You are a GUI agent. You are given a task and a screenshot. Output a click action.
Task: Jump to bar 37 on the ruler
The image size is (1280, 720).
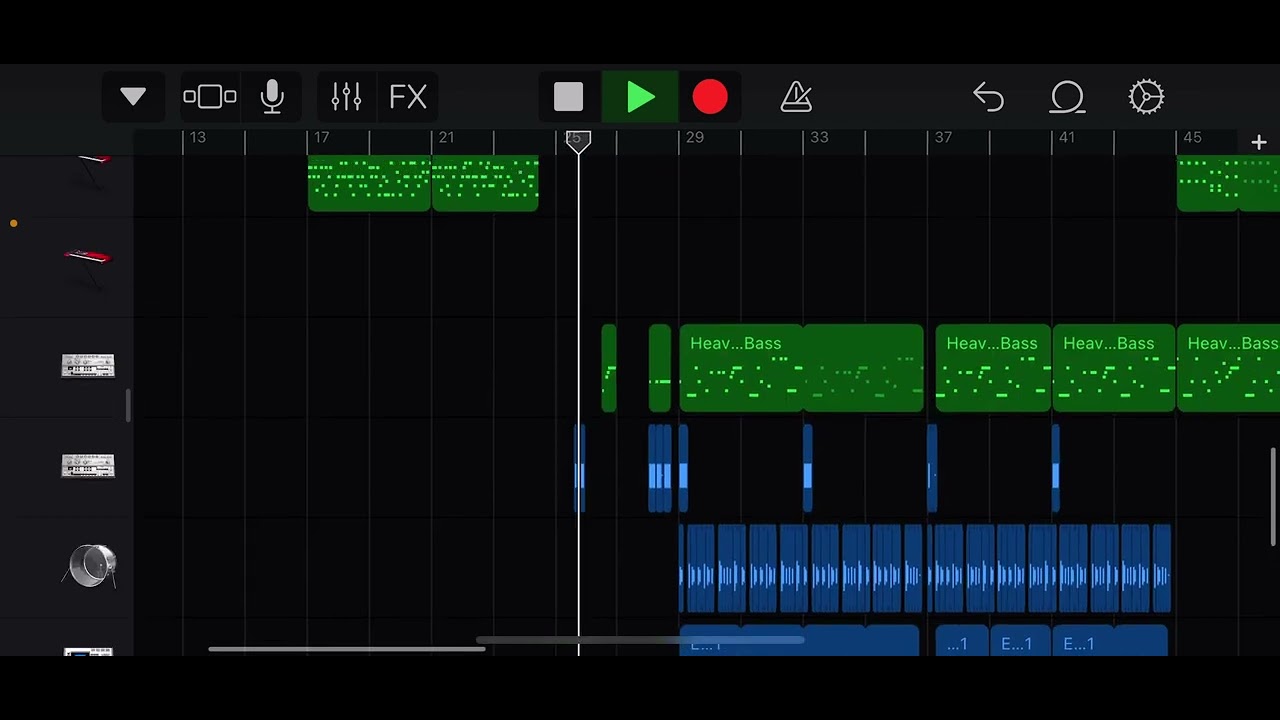pyautogui.click(x=943, y=138)
